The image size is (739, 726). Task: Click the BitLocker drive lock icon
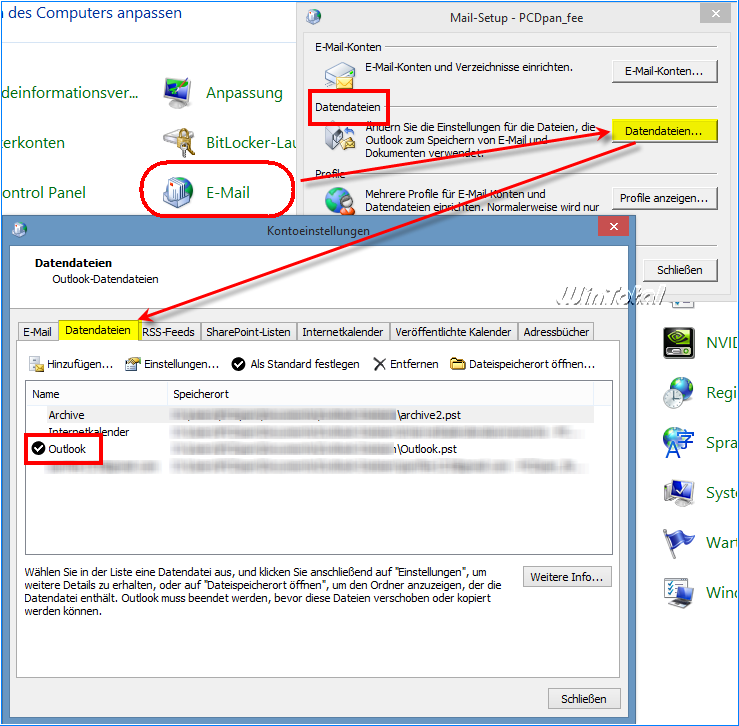click(180, 142)
